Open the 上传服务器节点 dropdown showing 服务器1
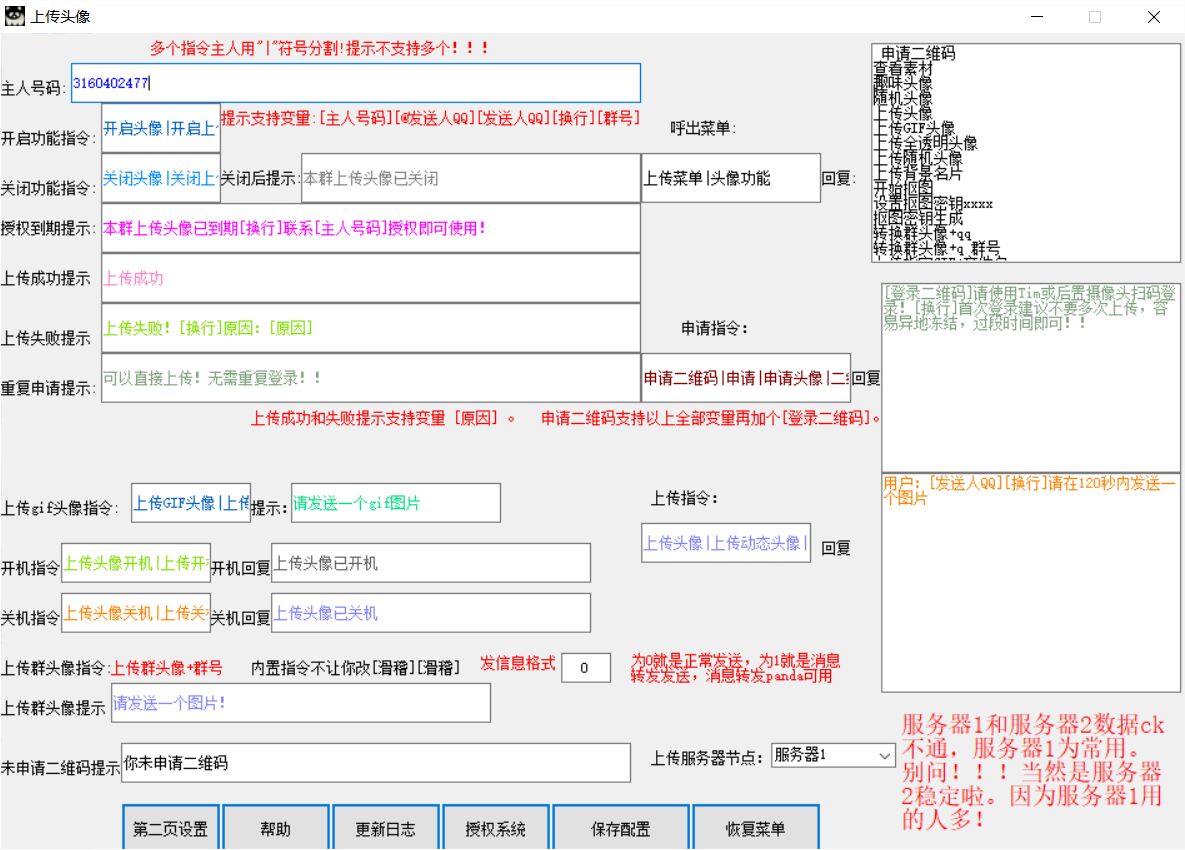This screenshot has height=850, width=1185. tap(833, 755)
